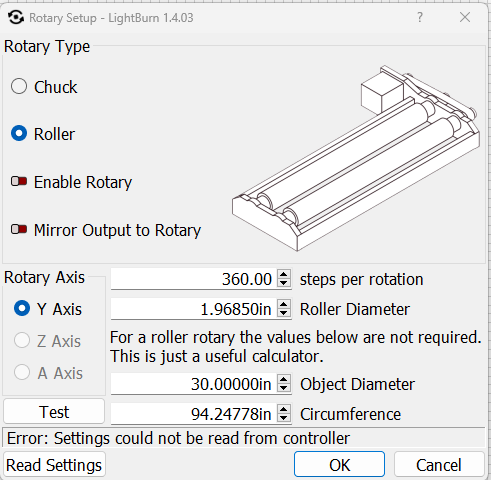Click the 'steps per rotation' label
Screen dimensions: 491x480
click(361, 279)
